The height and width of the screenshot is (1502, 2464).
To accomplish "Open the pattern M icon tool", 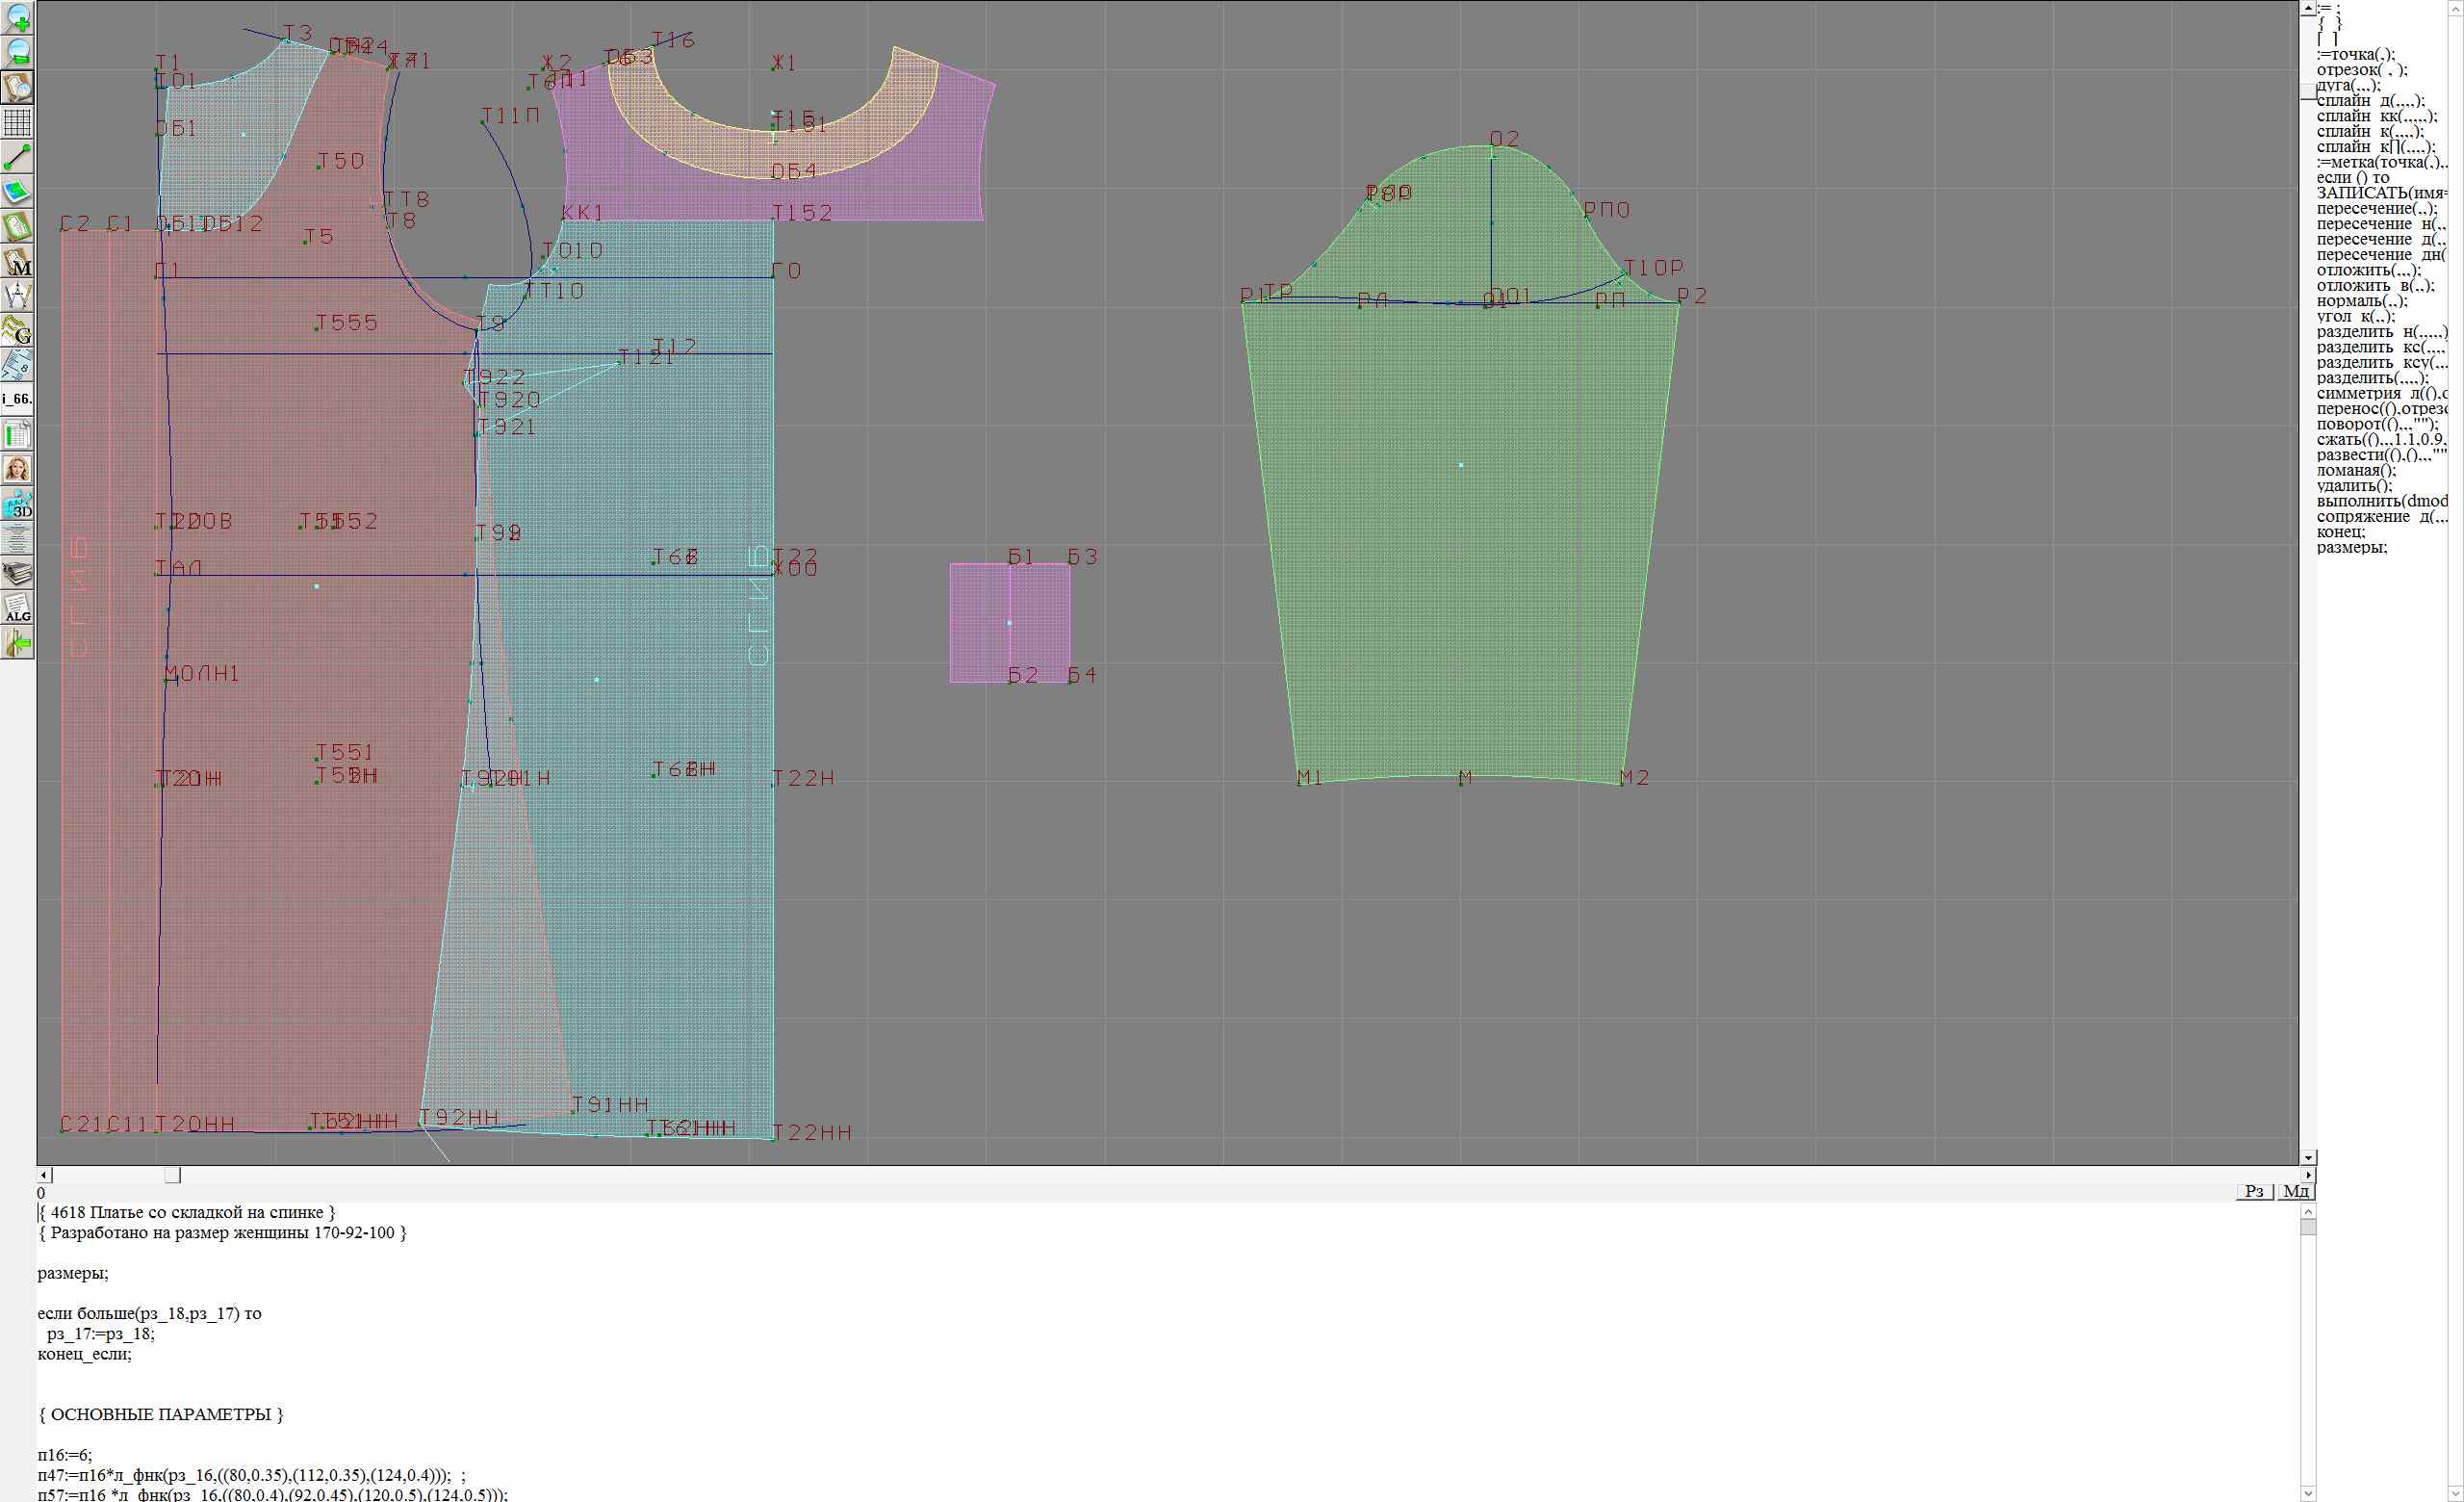I will tap(17, 262).
